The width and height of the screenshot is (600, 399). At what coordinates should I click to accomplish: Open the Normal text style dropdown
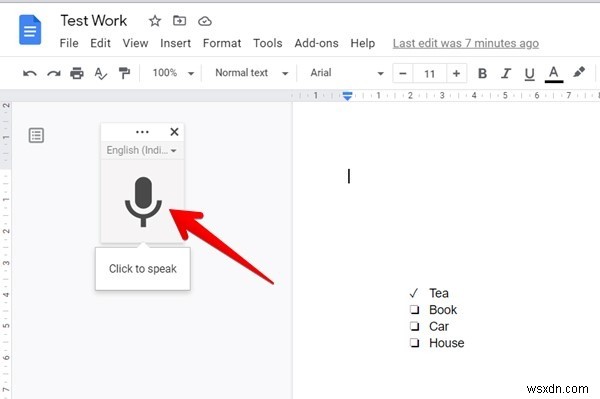[x=251, y=73]
